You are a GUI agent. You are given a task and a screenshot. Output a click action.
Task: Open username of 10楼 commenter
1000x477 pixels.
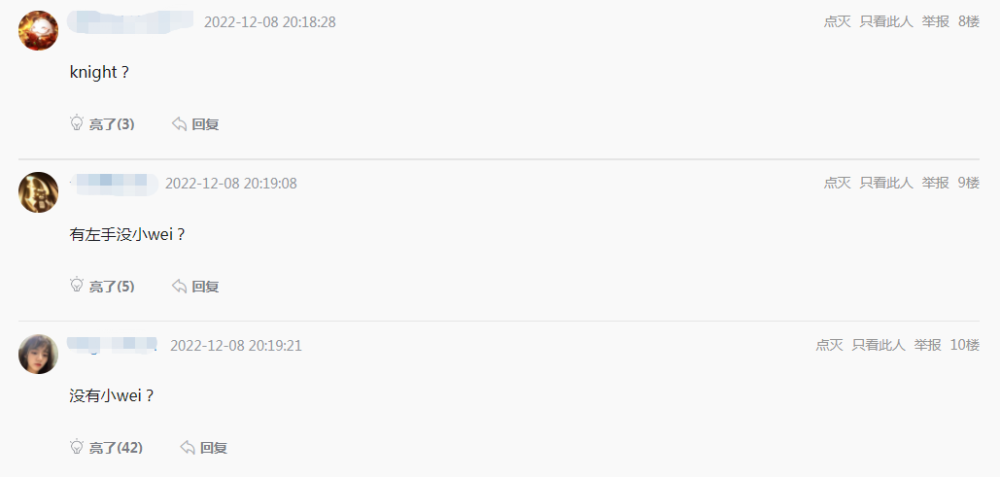coord(112,344)
